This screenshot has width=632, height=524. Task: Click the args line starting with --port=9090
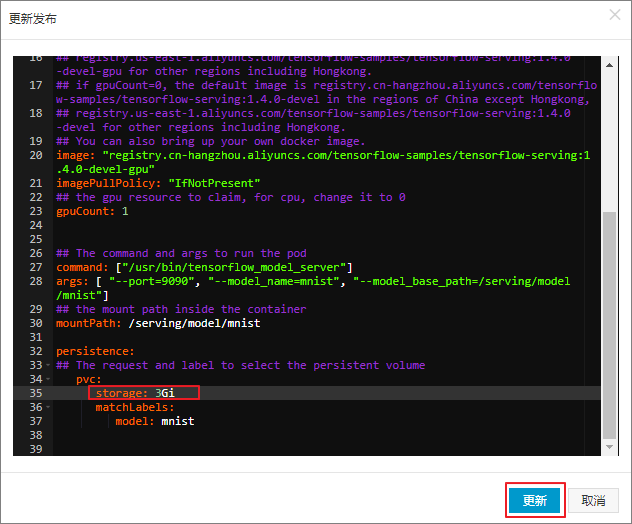click(313, 288)
